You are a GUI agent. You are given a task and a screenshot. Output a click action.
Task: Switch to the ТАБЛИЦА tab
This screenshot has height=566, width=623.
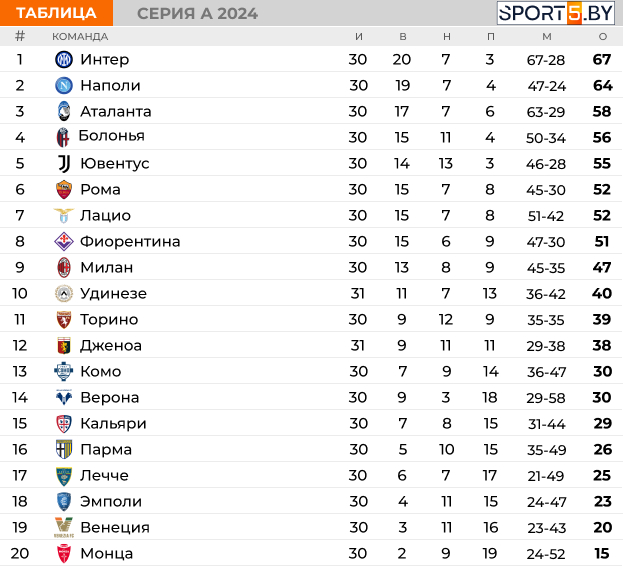[56, 13]
